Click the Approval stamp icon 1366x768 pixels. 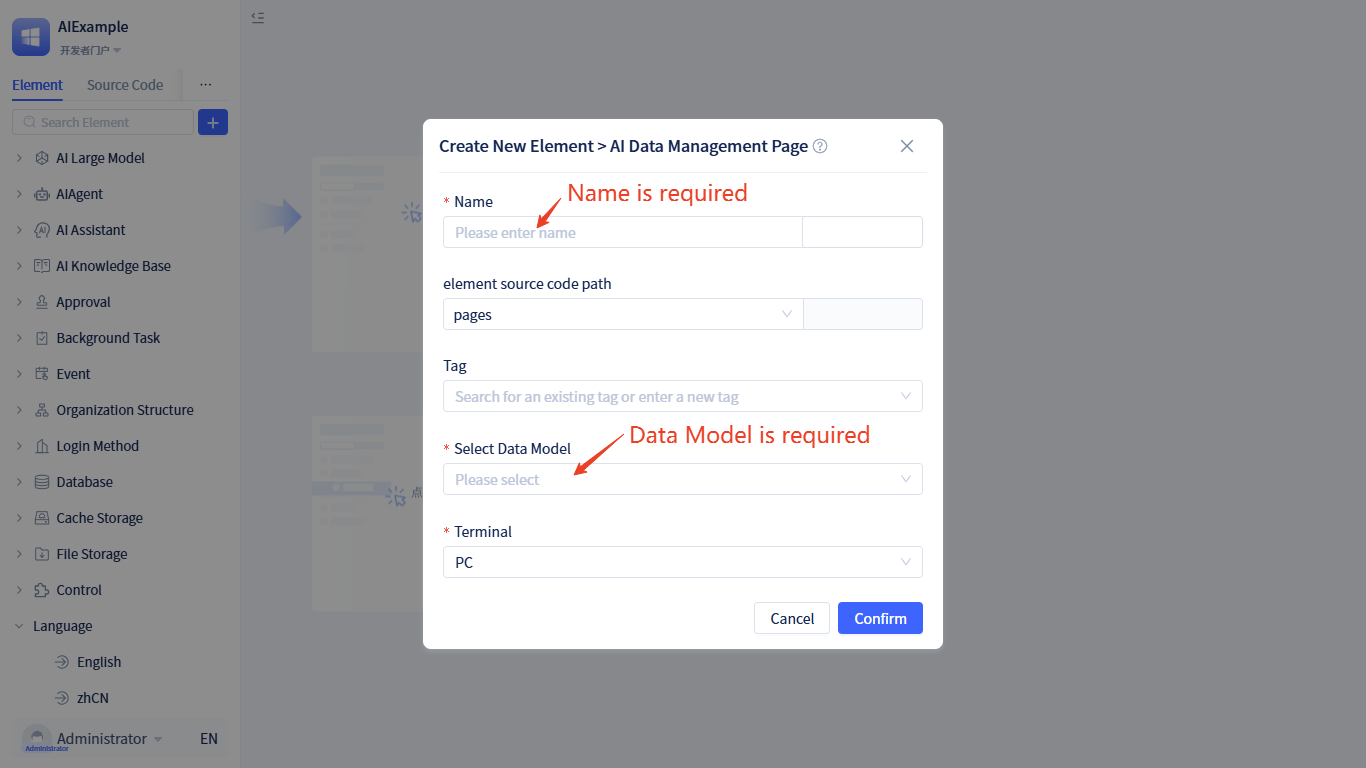[x=42, y=302]
